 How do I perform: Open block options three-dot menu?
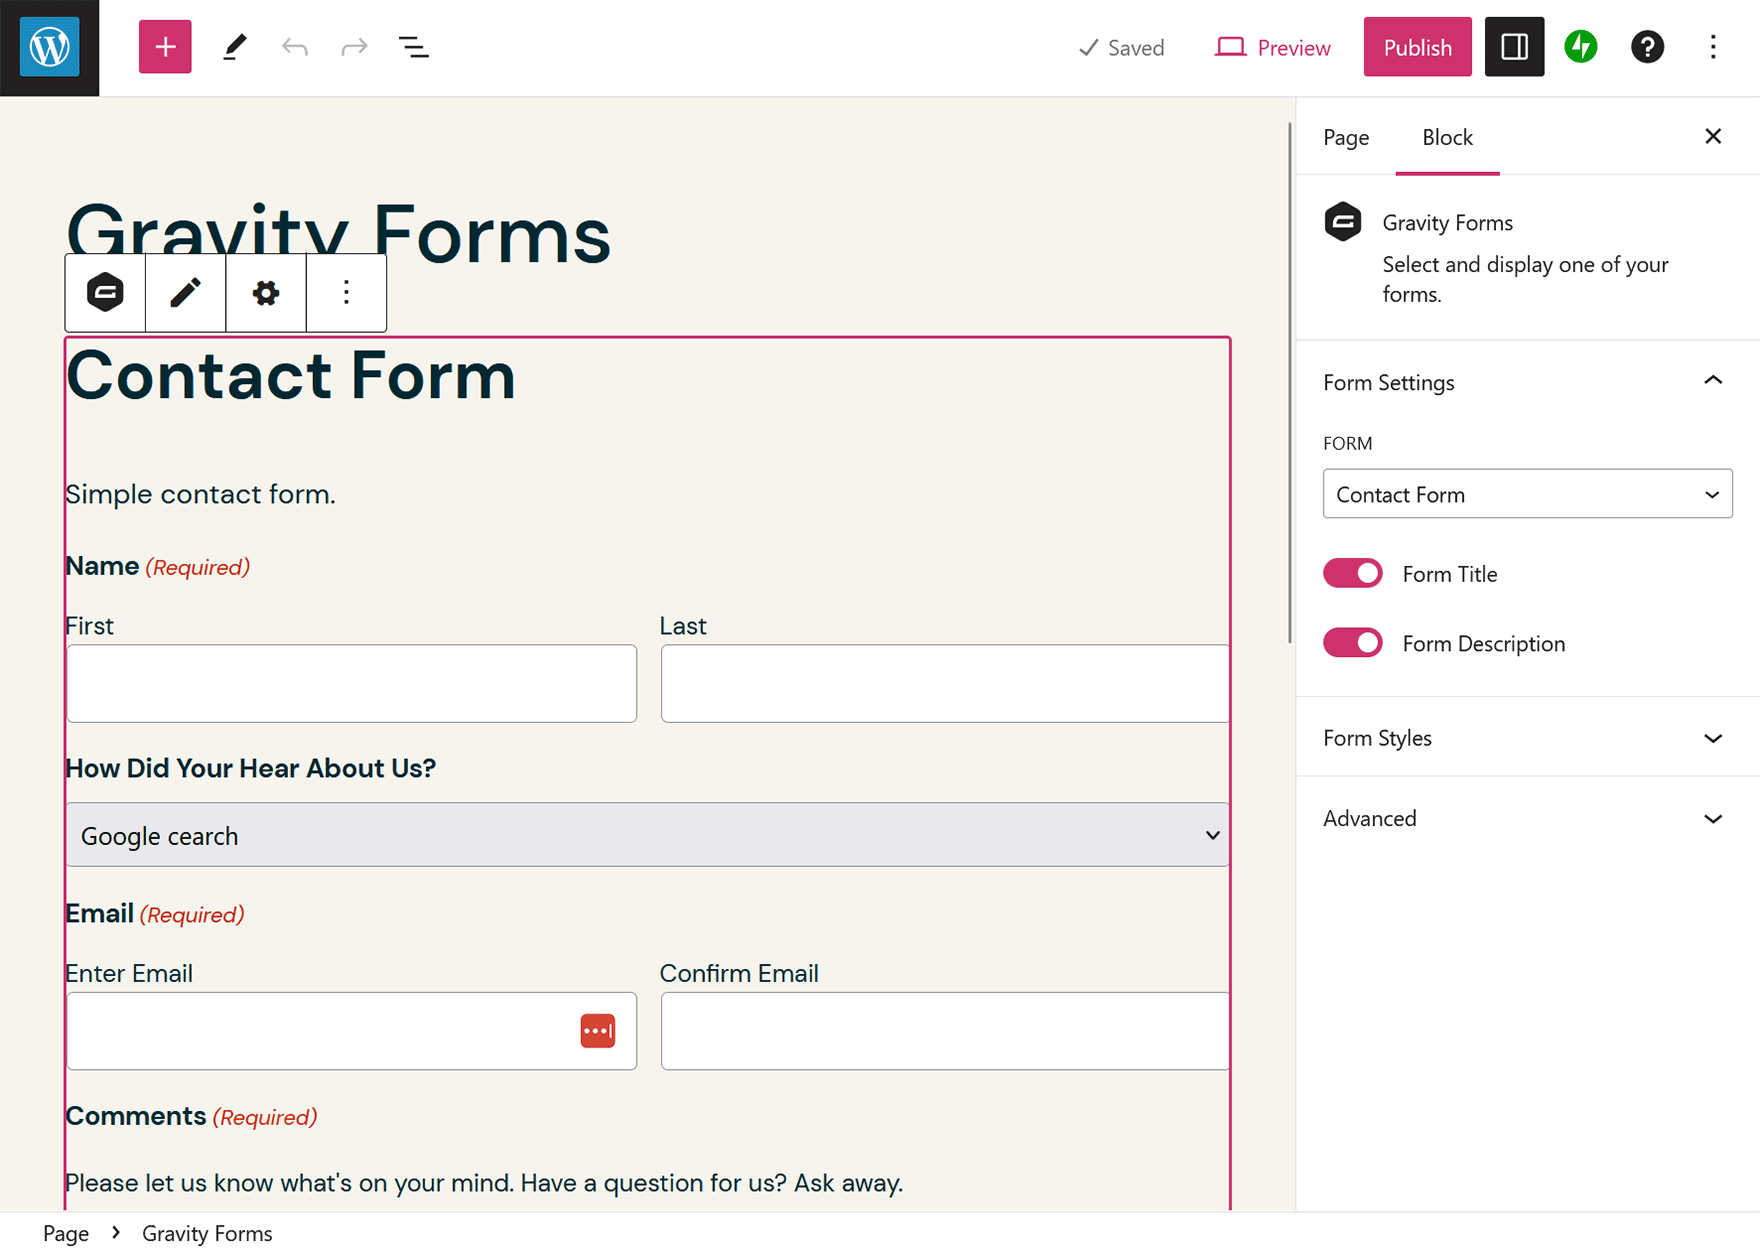pos(346,293)
